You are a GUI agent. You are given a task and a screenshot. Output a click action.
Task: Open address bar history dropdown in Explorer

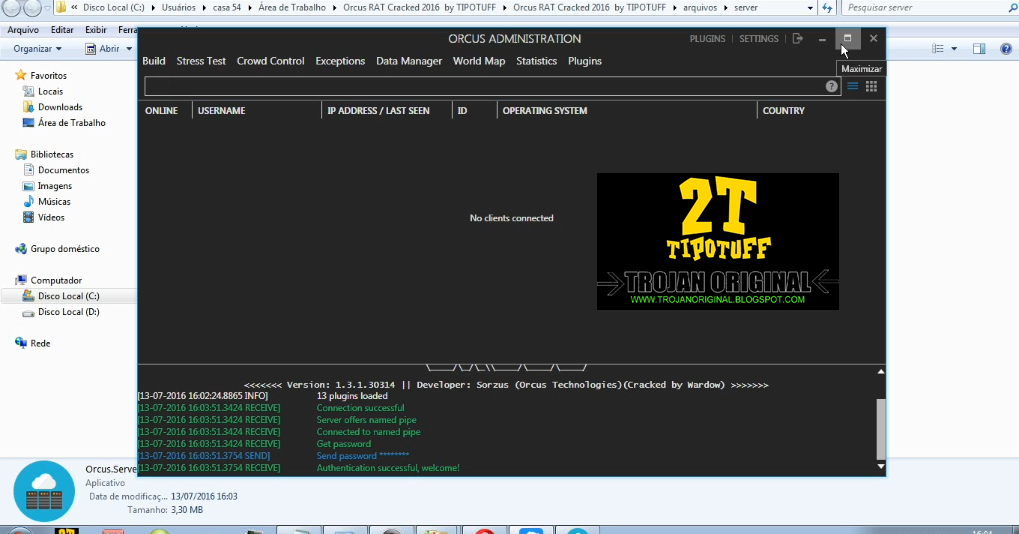(x=810, y=8)
